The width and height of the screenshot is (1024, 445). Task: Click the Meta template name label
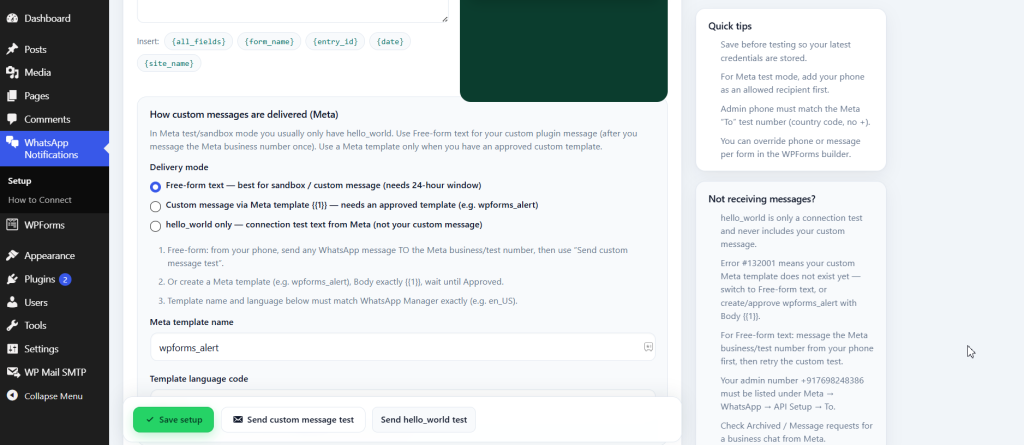pyautogui.click(x=191, y=322)
